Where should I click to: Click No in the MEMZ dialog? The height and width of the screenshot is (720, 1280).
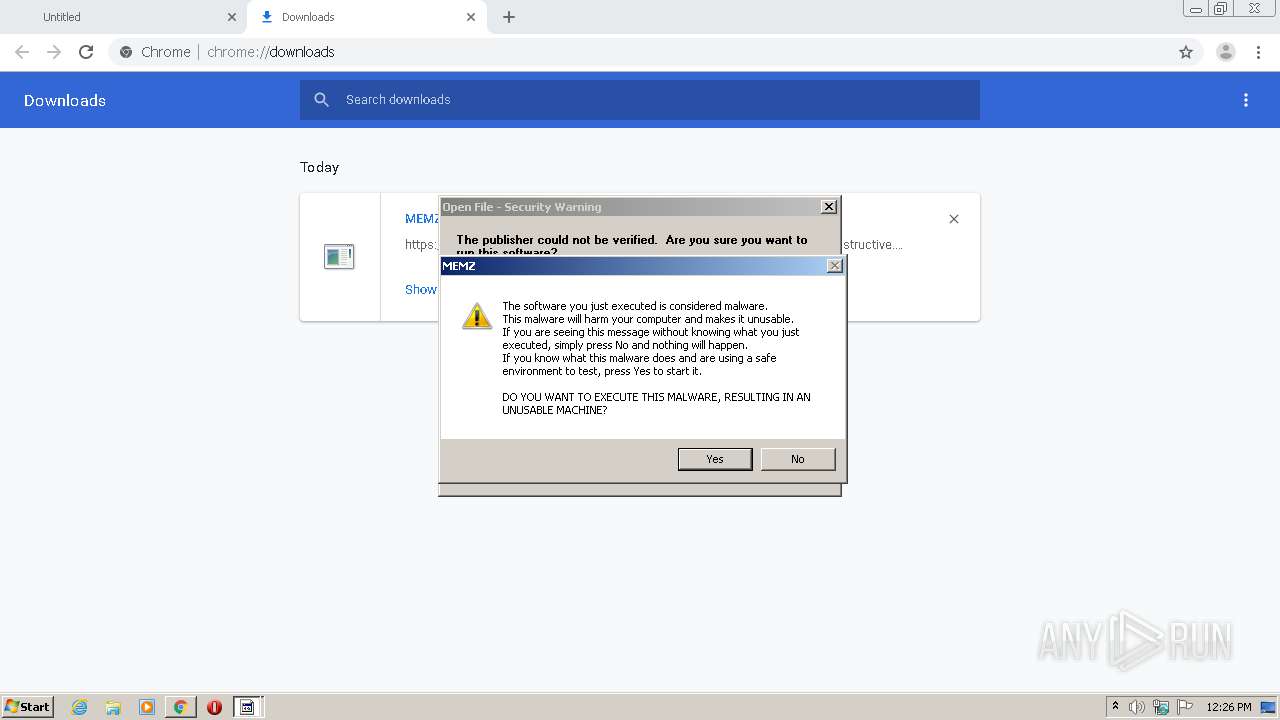797,459
